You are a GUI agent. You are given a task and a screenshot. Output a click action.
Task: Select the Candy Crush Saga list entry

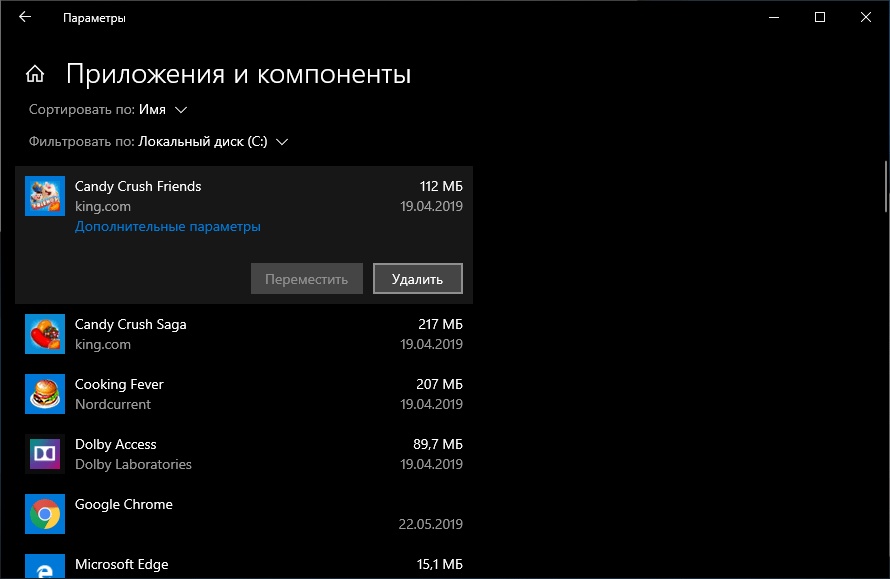[x=244, y=334]
